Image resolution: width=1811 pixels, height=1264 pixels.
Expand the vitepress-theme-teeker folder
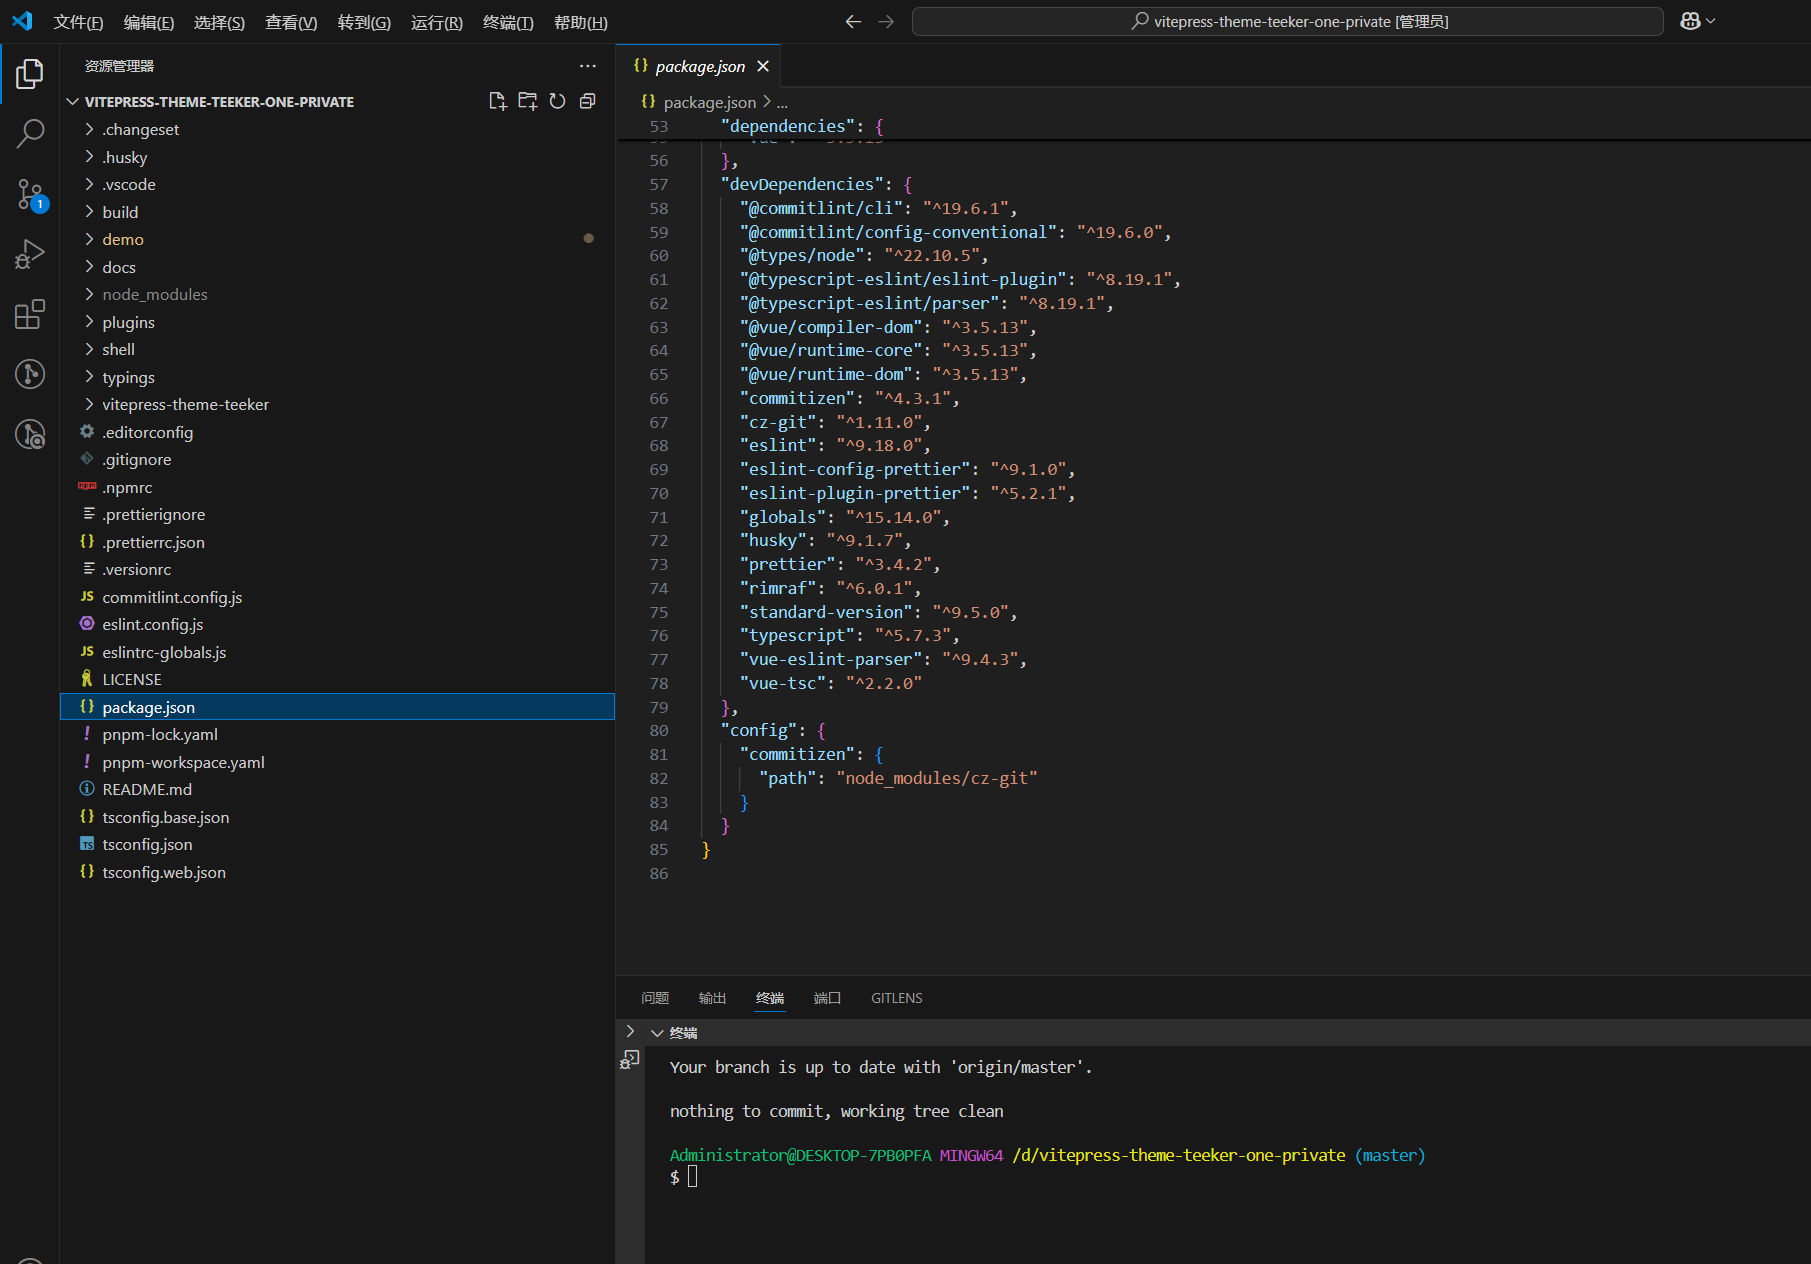click(x=185, y=404)
